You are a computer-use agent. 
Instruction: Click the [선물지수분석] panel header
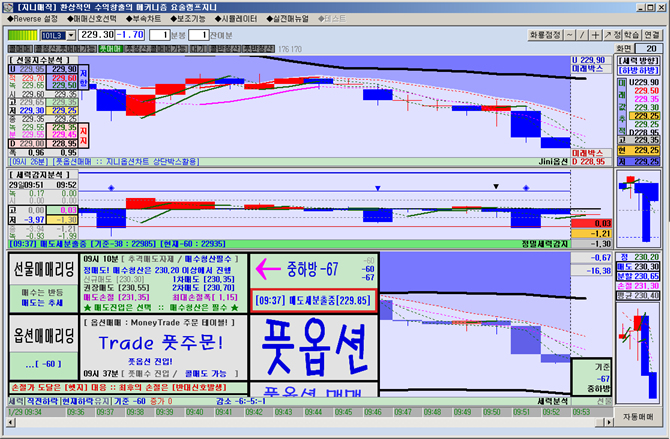click(x=43, y=60)
